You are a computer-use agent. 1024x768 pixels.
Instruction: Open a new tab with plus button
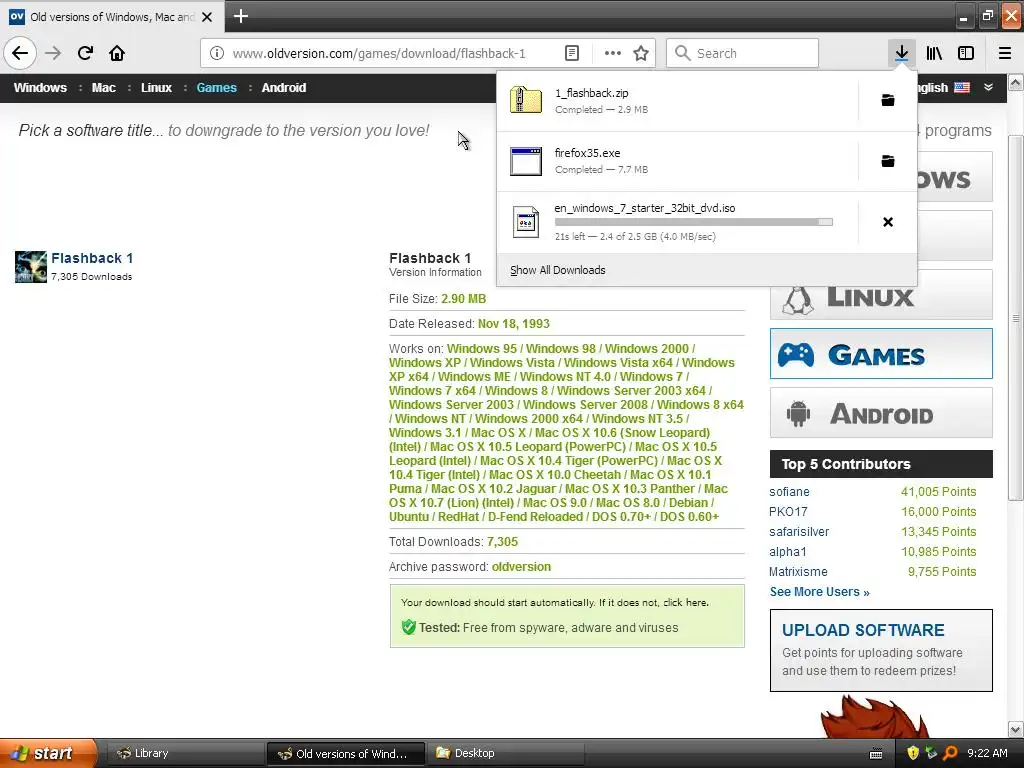point(241,16)
